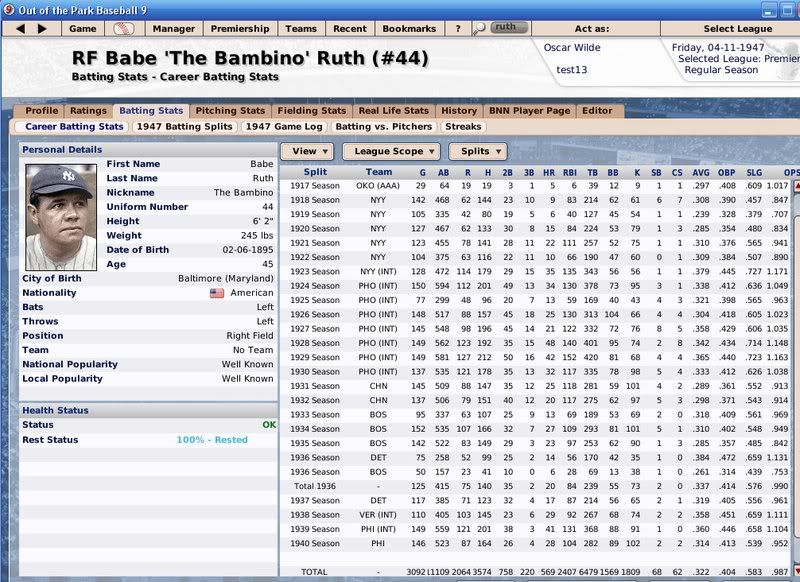Open the League Scope dropdown
The image size is (800, 582).
[390, 151]
